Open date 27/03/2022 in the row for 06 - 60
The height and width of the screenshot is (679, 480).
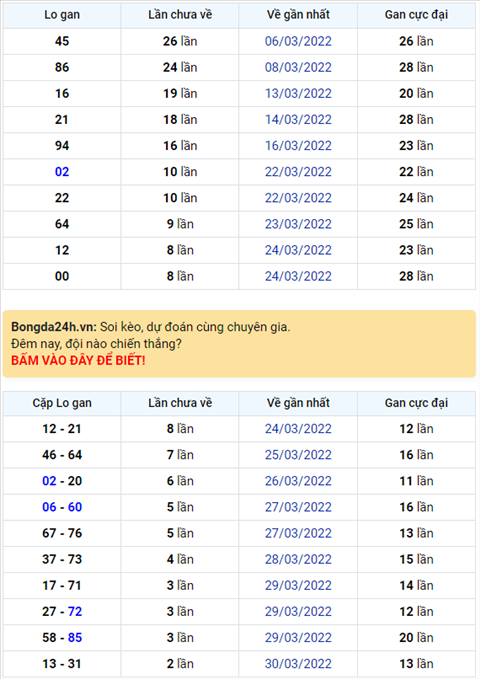[298, 507]
